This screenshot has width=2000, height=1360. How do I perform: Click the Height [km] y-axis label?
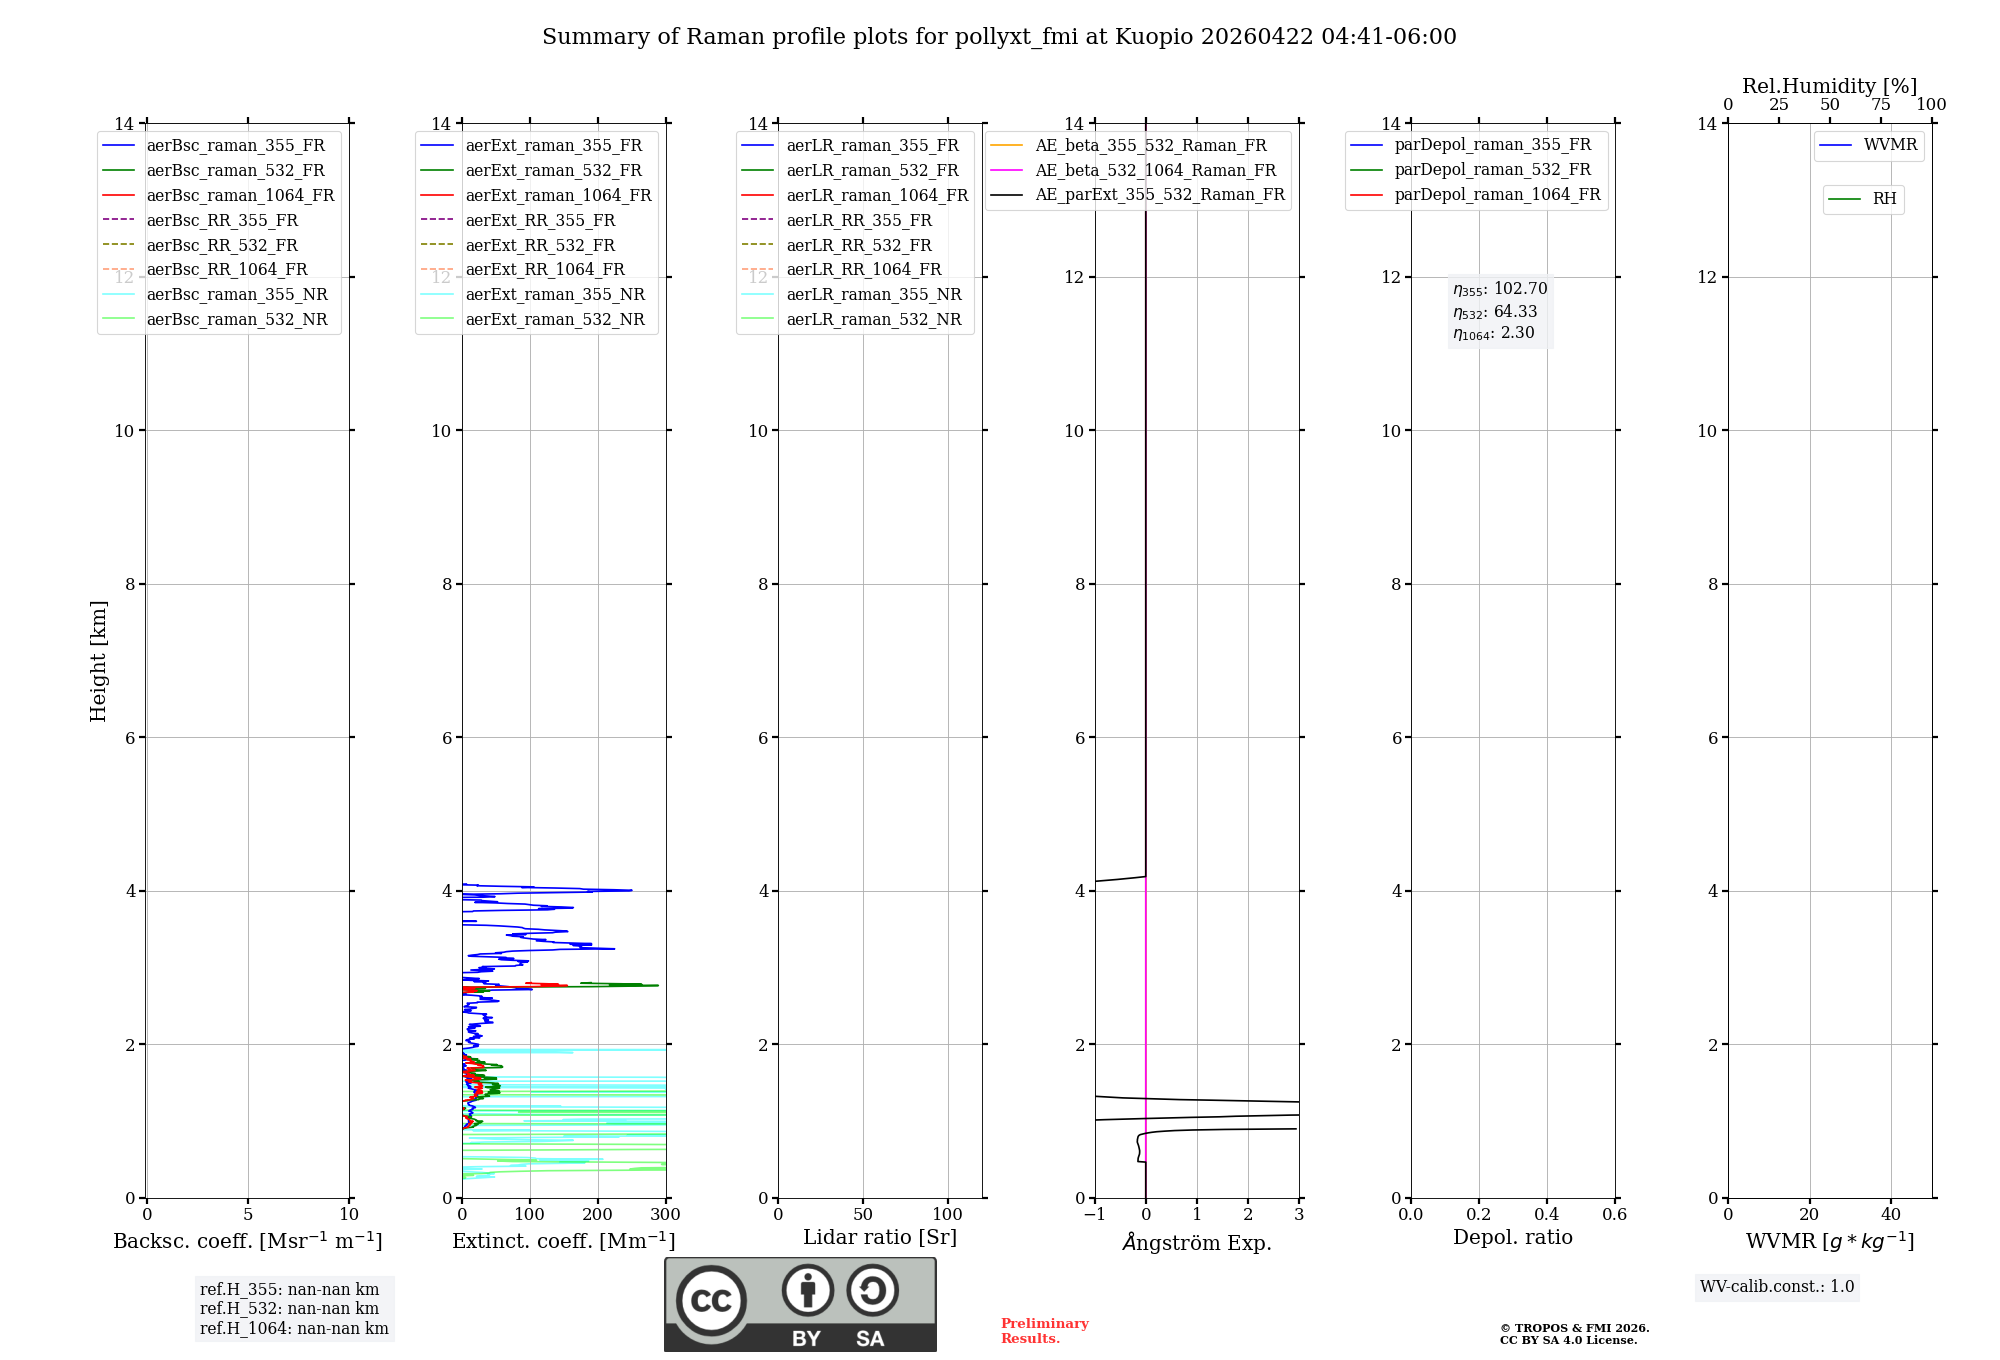[x=98, y=660]
